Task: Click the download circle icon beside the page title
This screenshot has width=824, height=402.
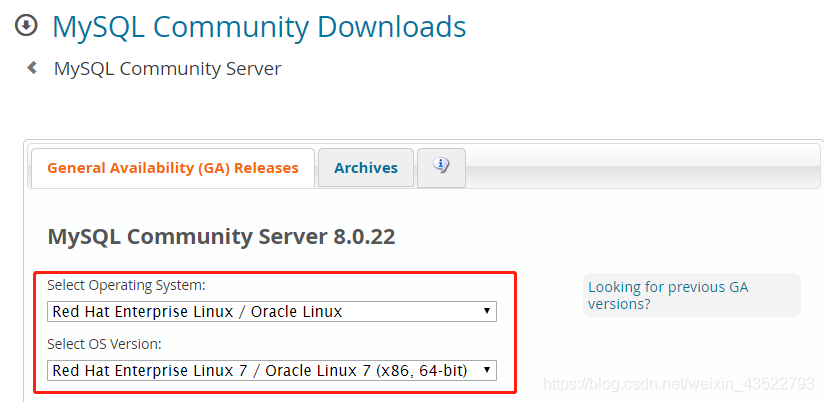Action: [x=26, y=26]
